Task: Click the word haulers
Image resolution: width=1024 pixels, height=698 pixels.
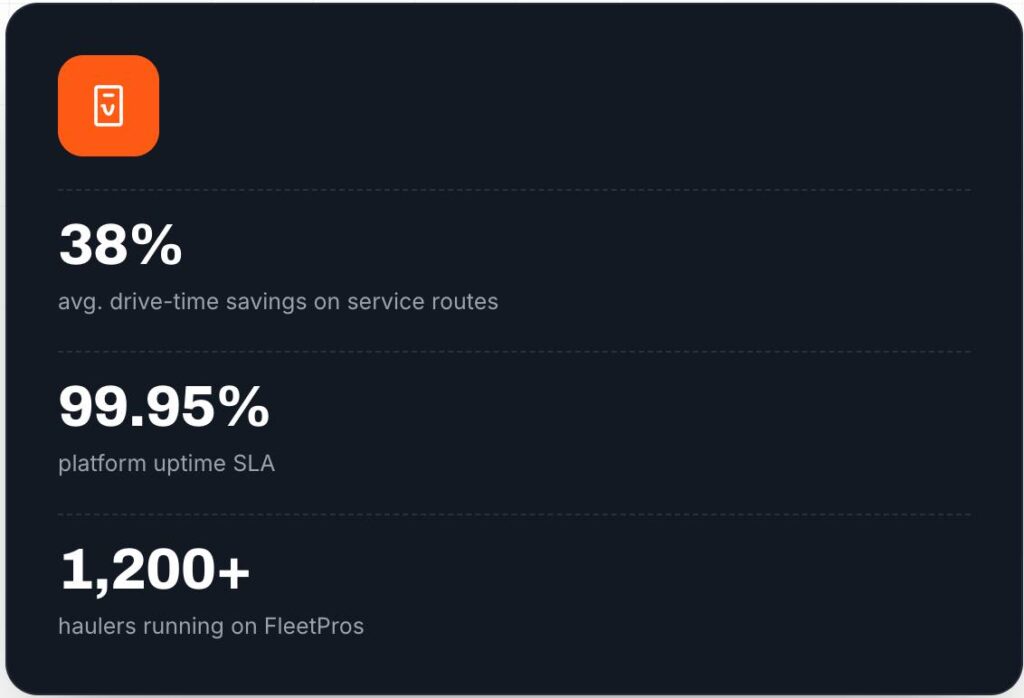Action: (97, 626)
